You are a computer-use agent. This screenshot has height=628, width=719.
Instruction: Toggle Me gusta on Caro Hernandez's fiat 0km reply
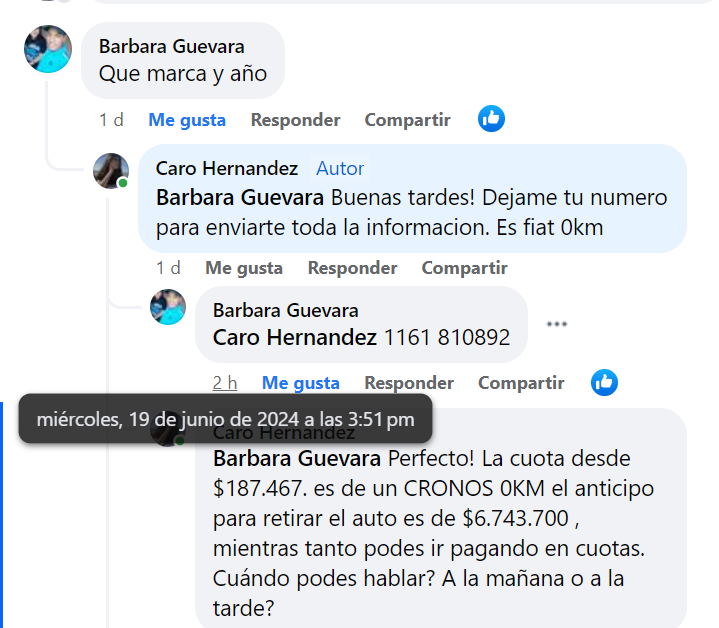[x=244, y=268]
